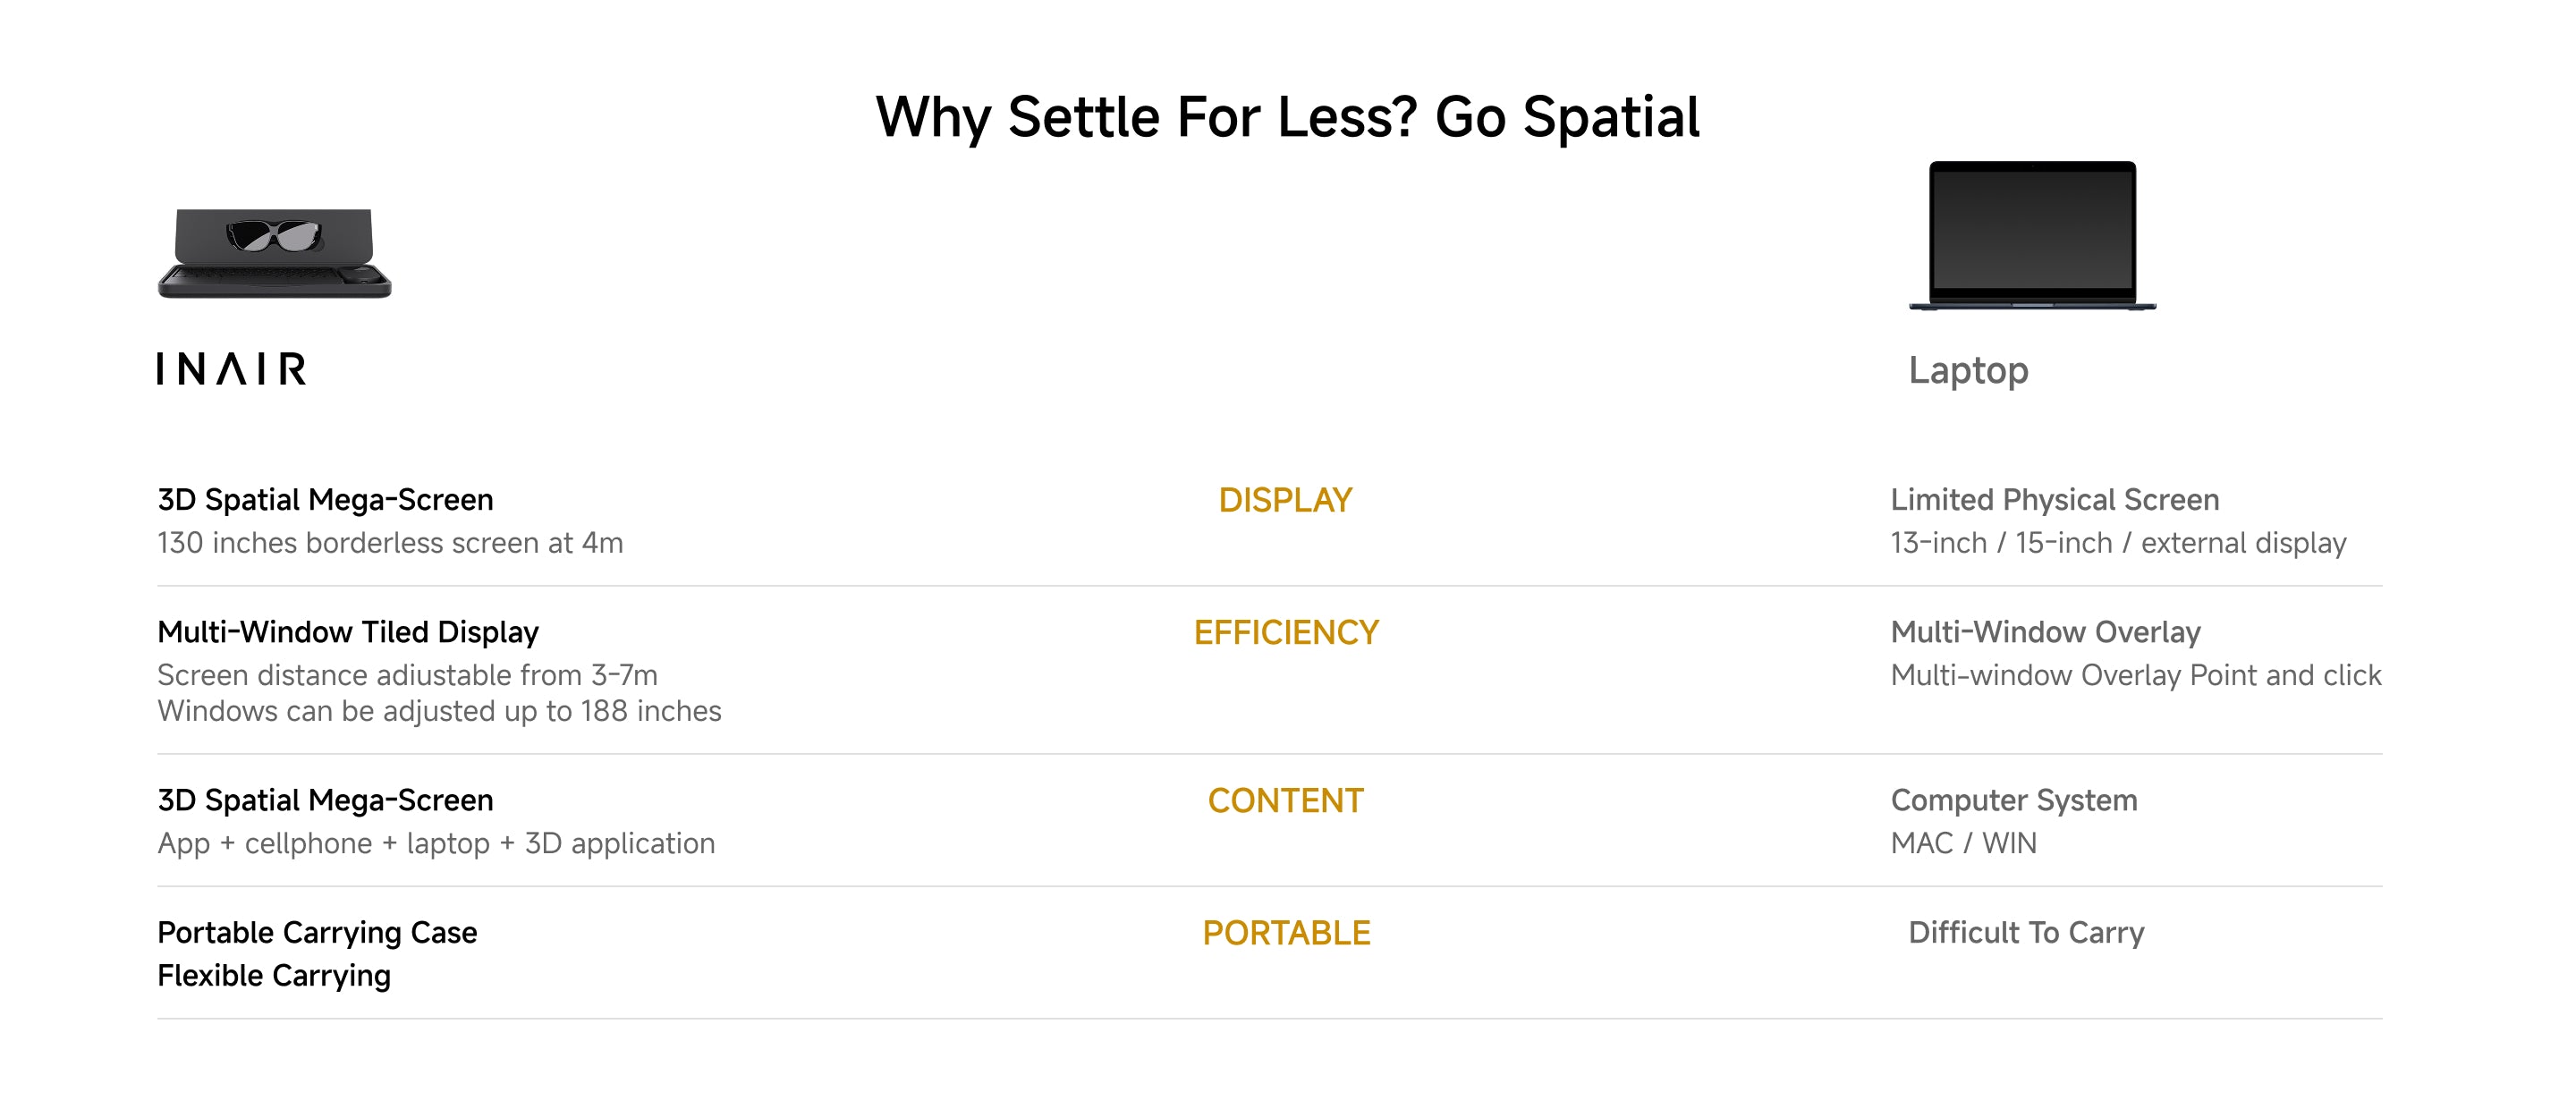
Task: Click 'Windows can be adjusted up to 188 inches'
Action: (439, 710)
